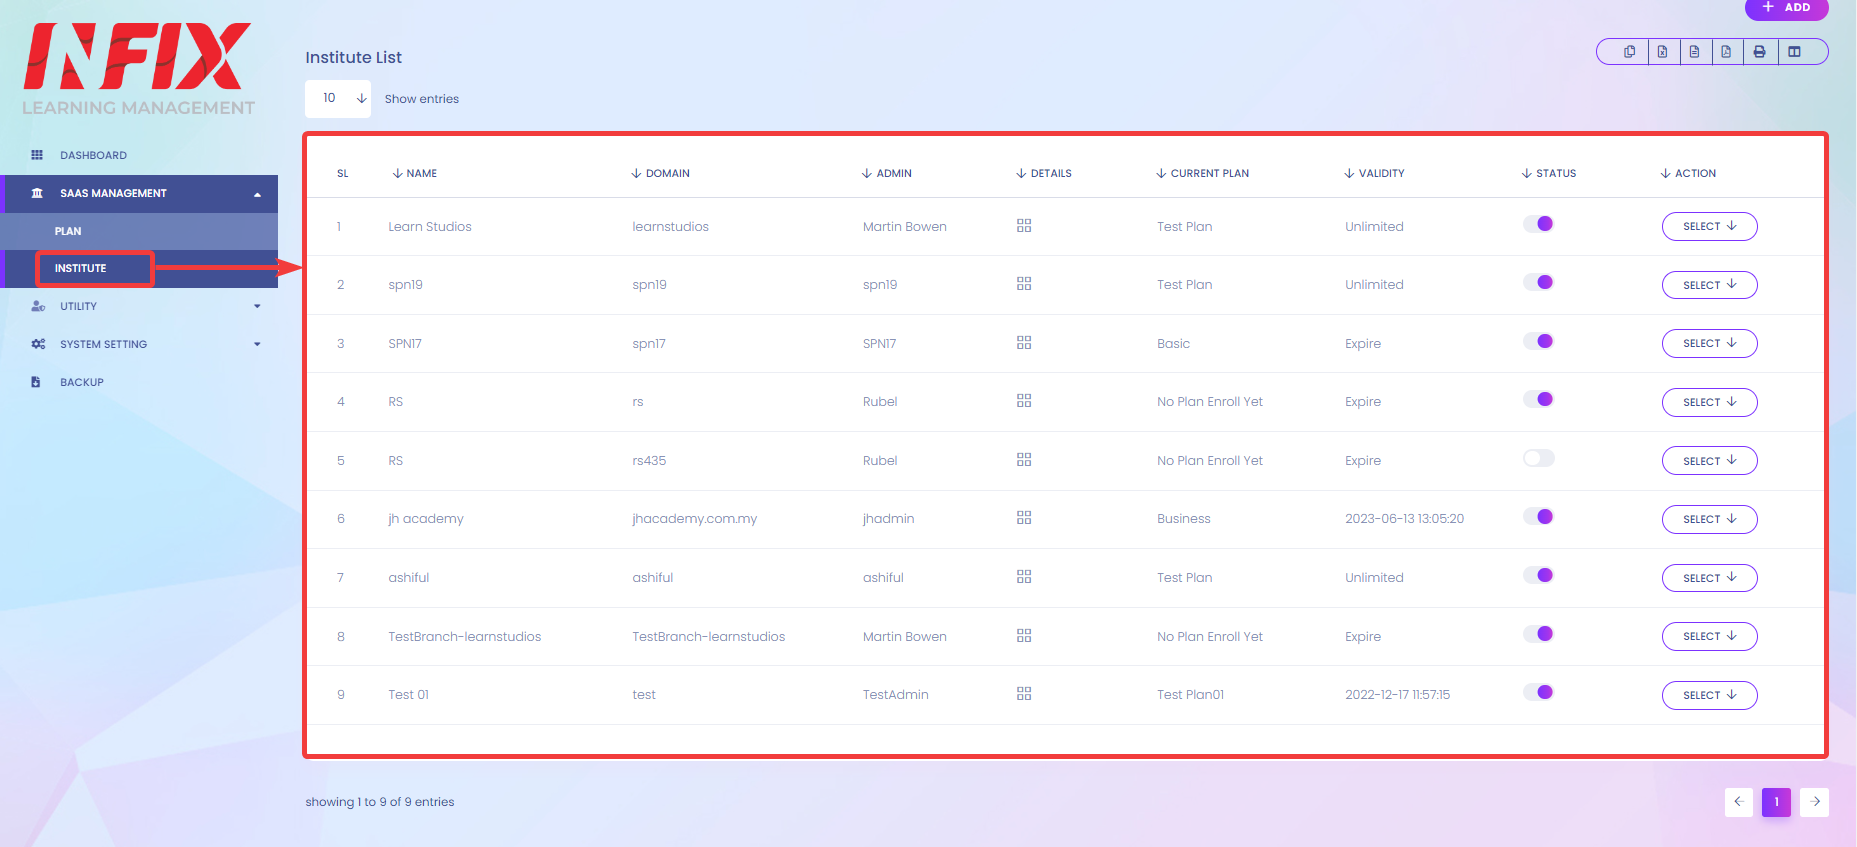Open Select dropdown for Learn Studios
The image size is (1857, 847).
click(x=1709, y=227)
